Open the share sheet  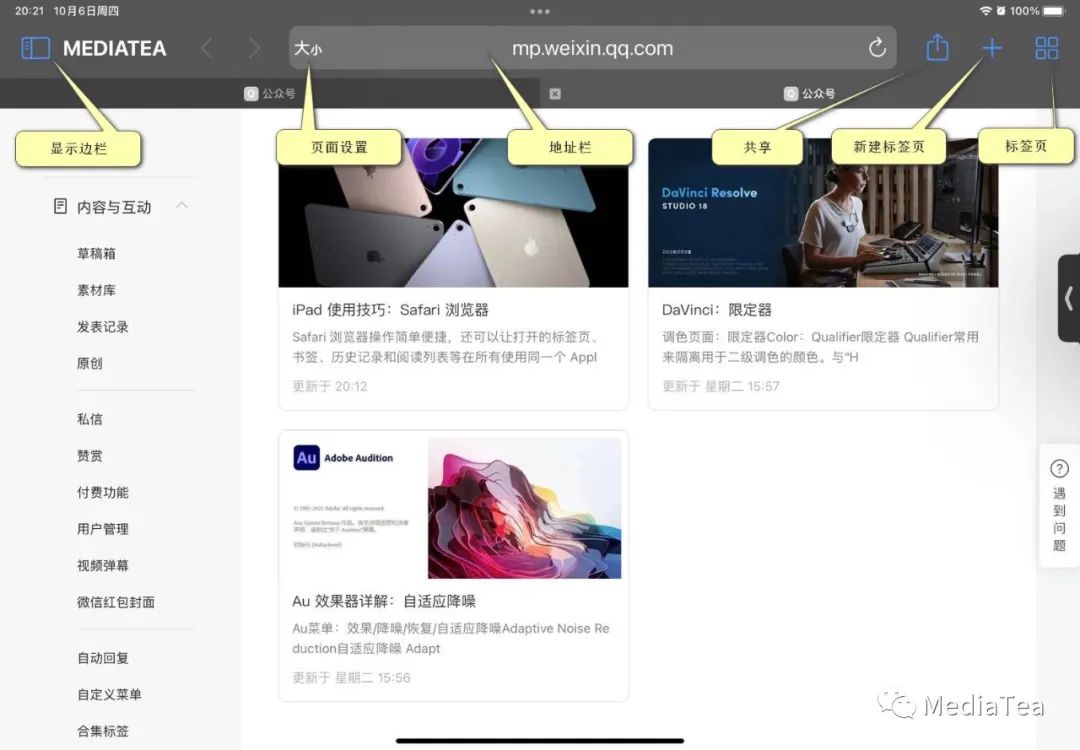pyautogui.click(x=937, y=48)
